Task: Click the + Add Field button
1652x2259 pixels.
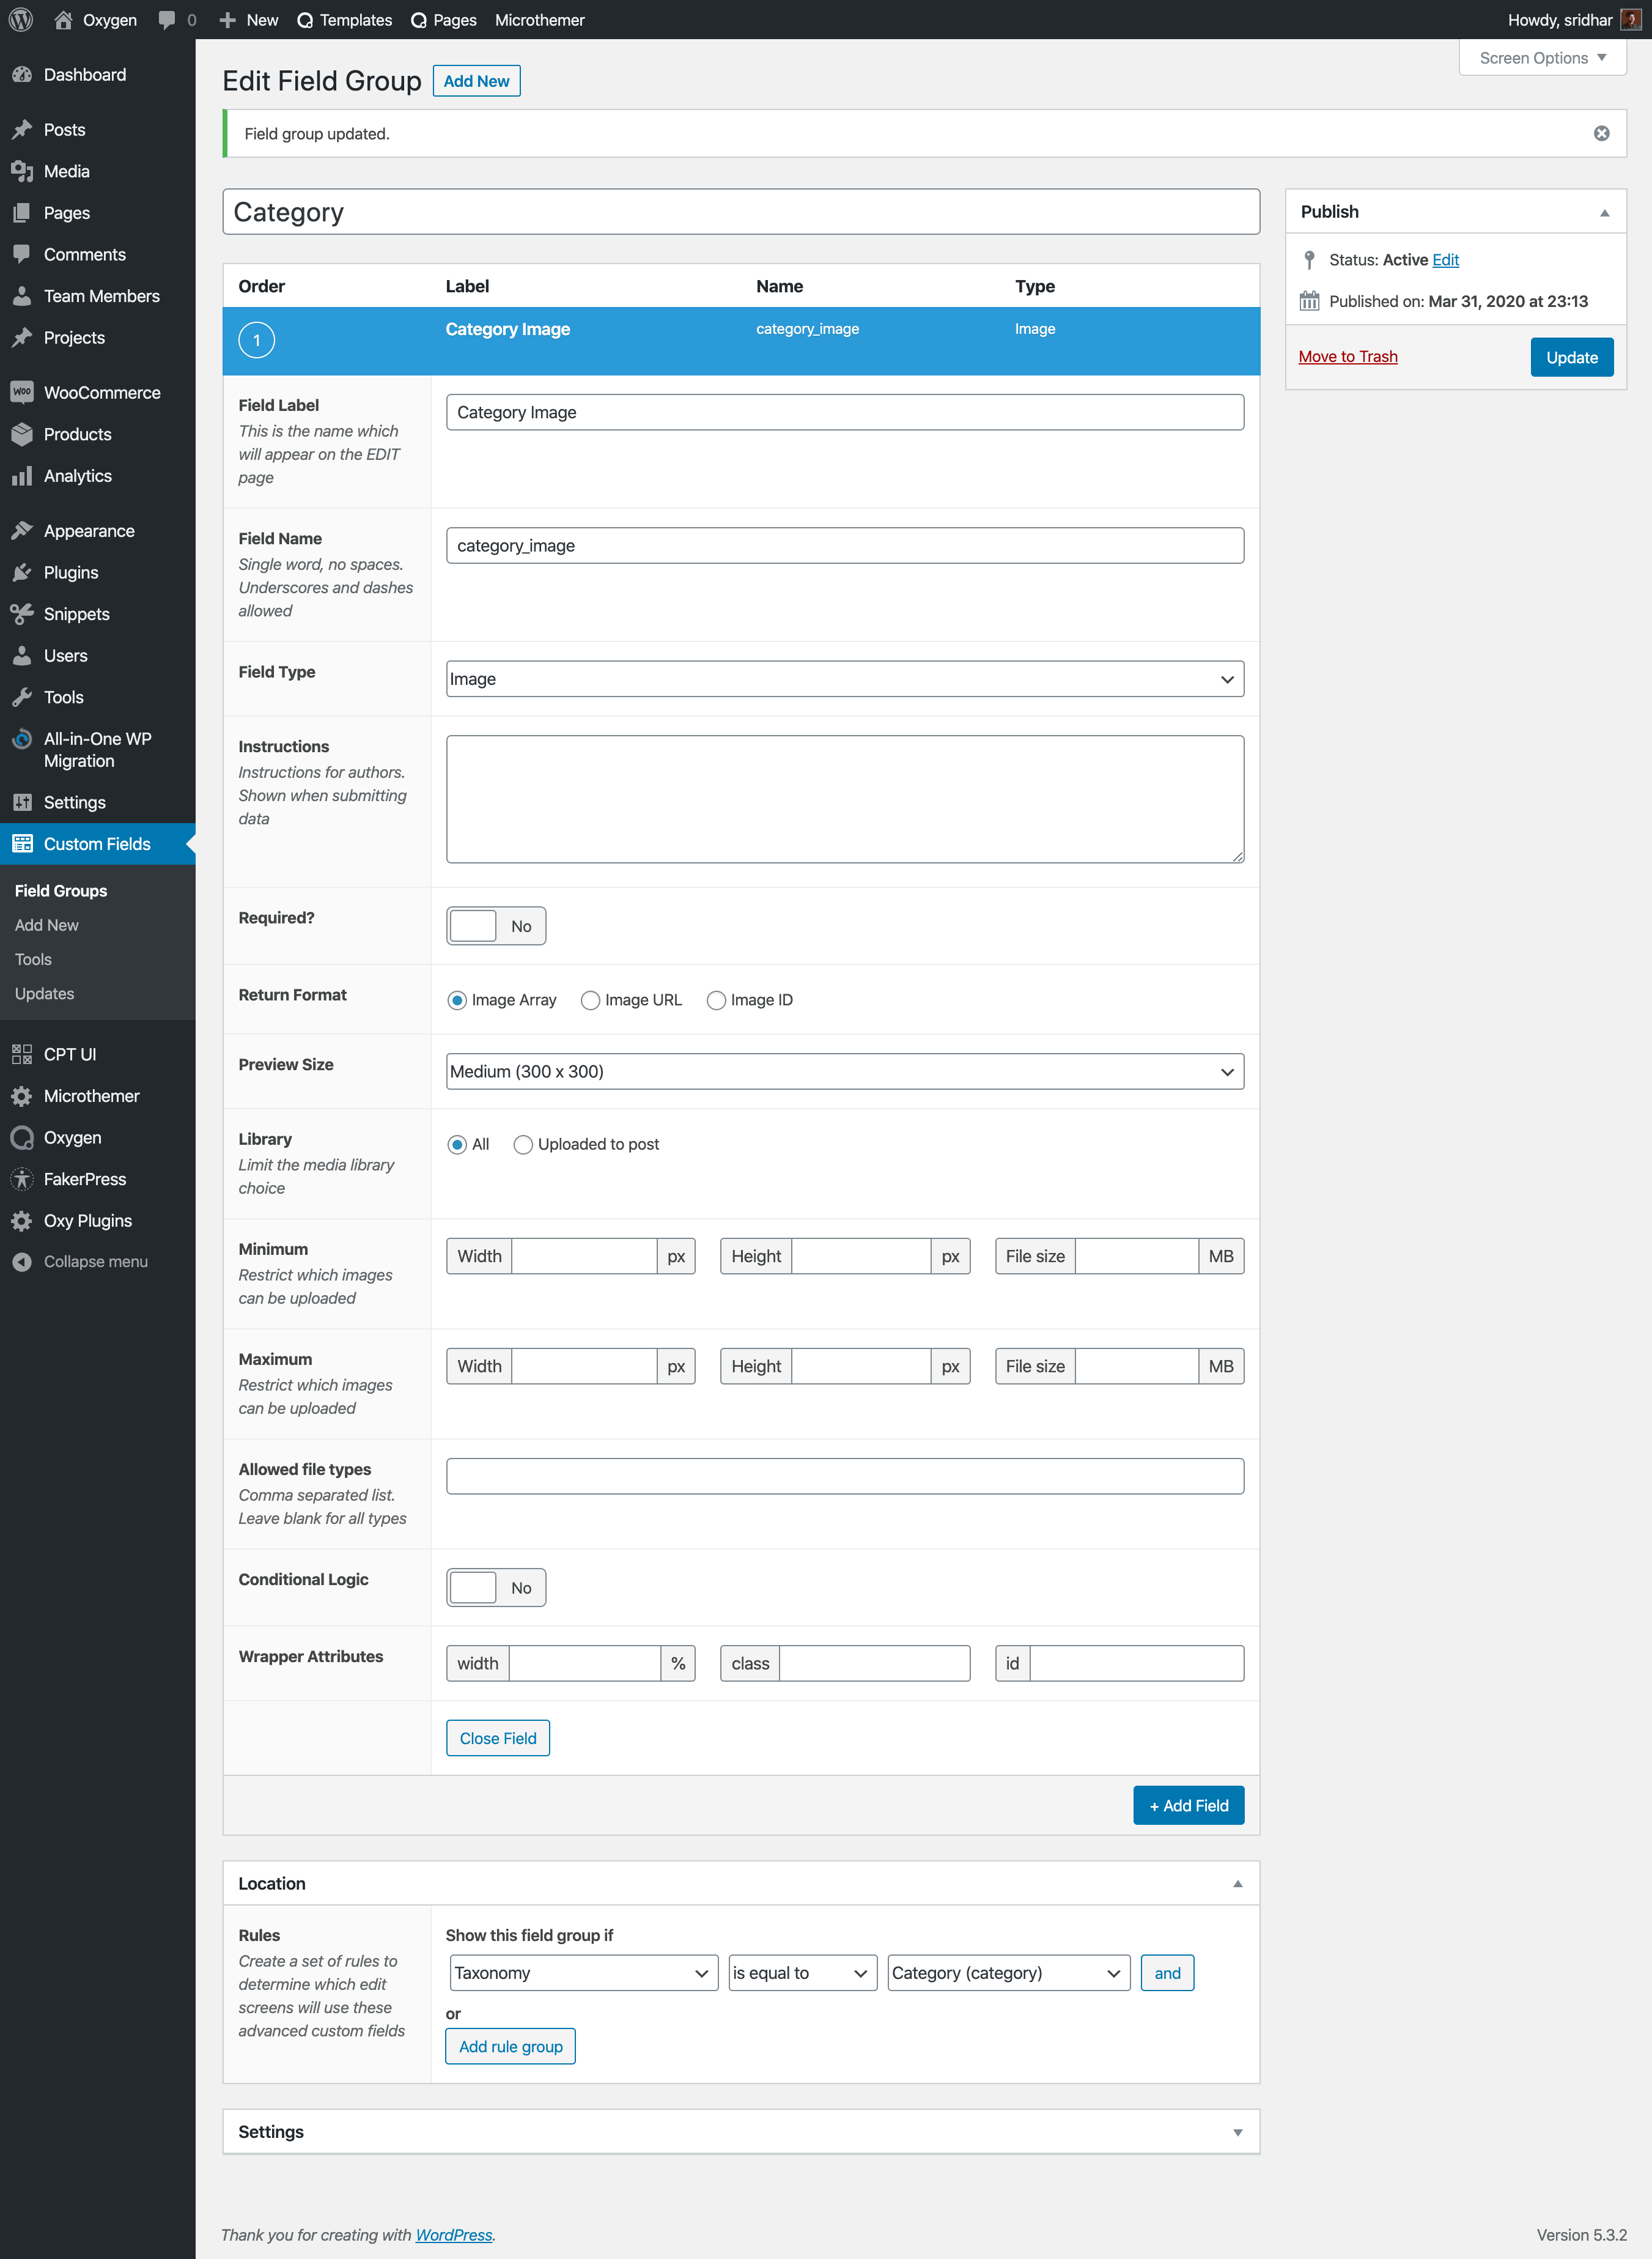Action: [x=1188, y=1806]
